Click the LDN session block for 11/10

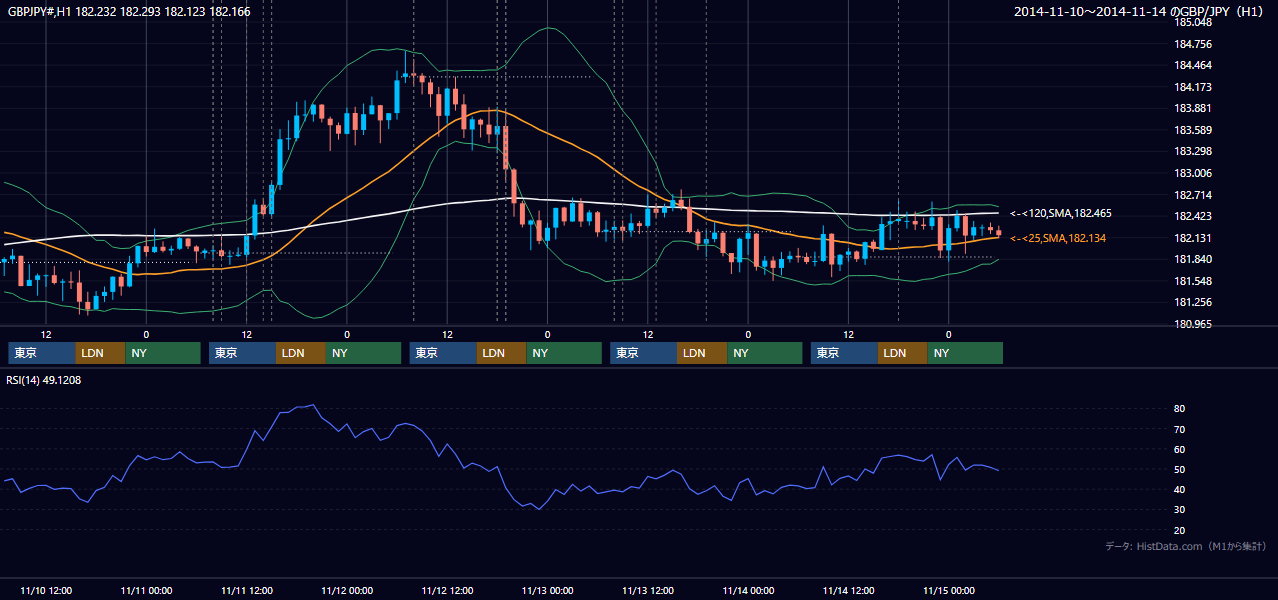click(x=100, y=353)
